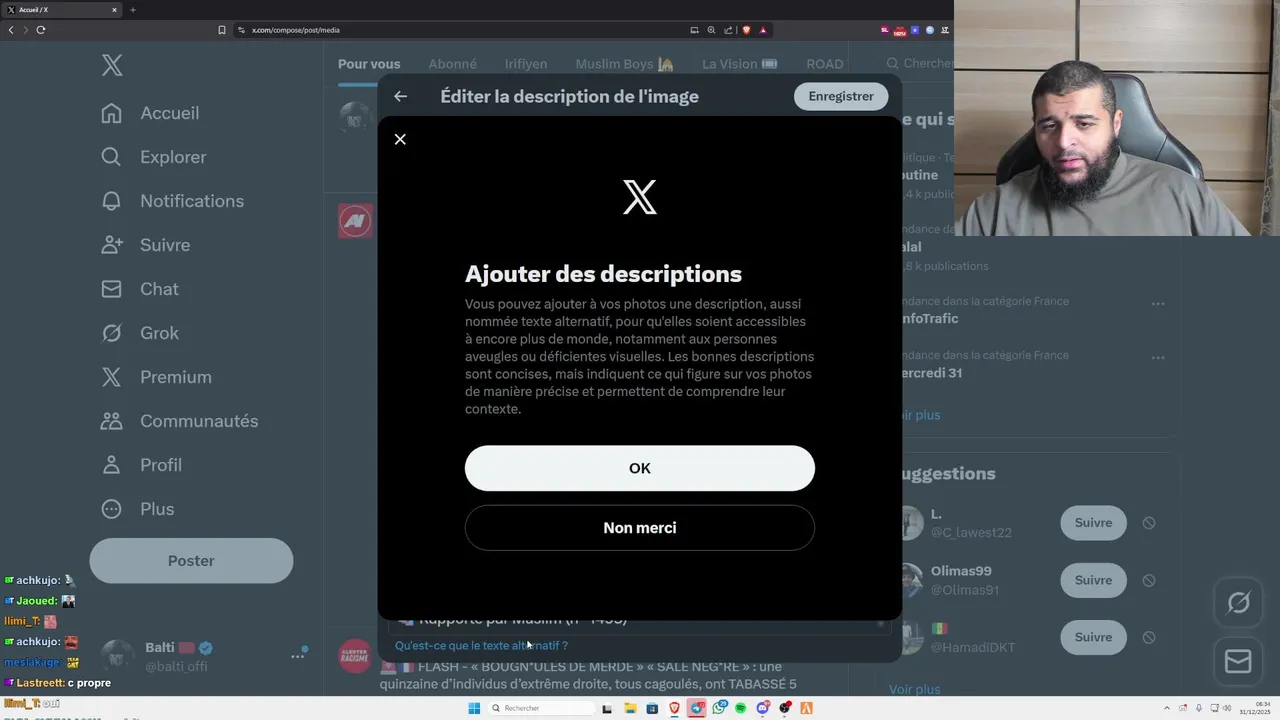The width and height of the screenshot is (1280, 720).
Task: Dismiss the HamadiDKT suggestion with the circle-slash icon
Action: click(1149, 637)
